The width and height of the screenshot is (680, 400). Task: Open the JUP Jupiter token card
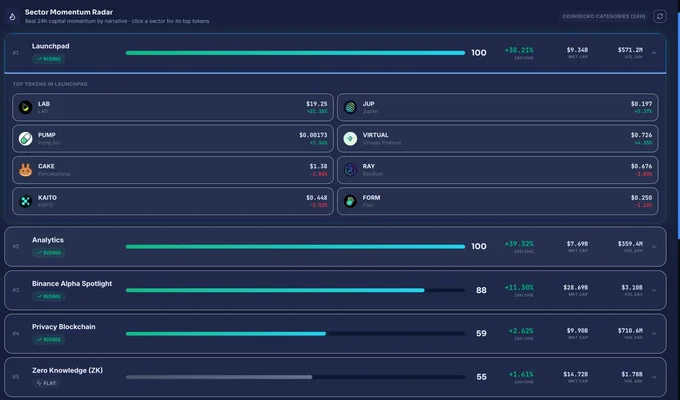[498, 107]
